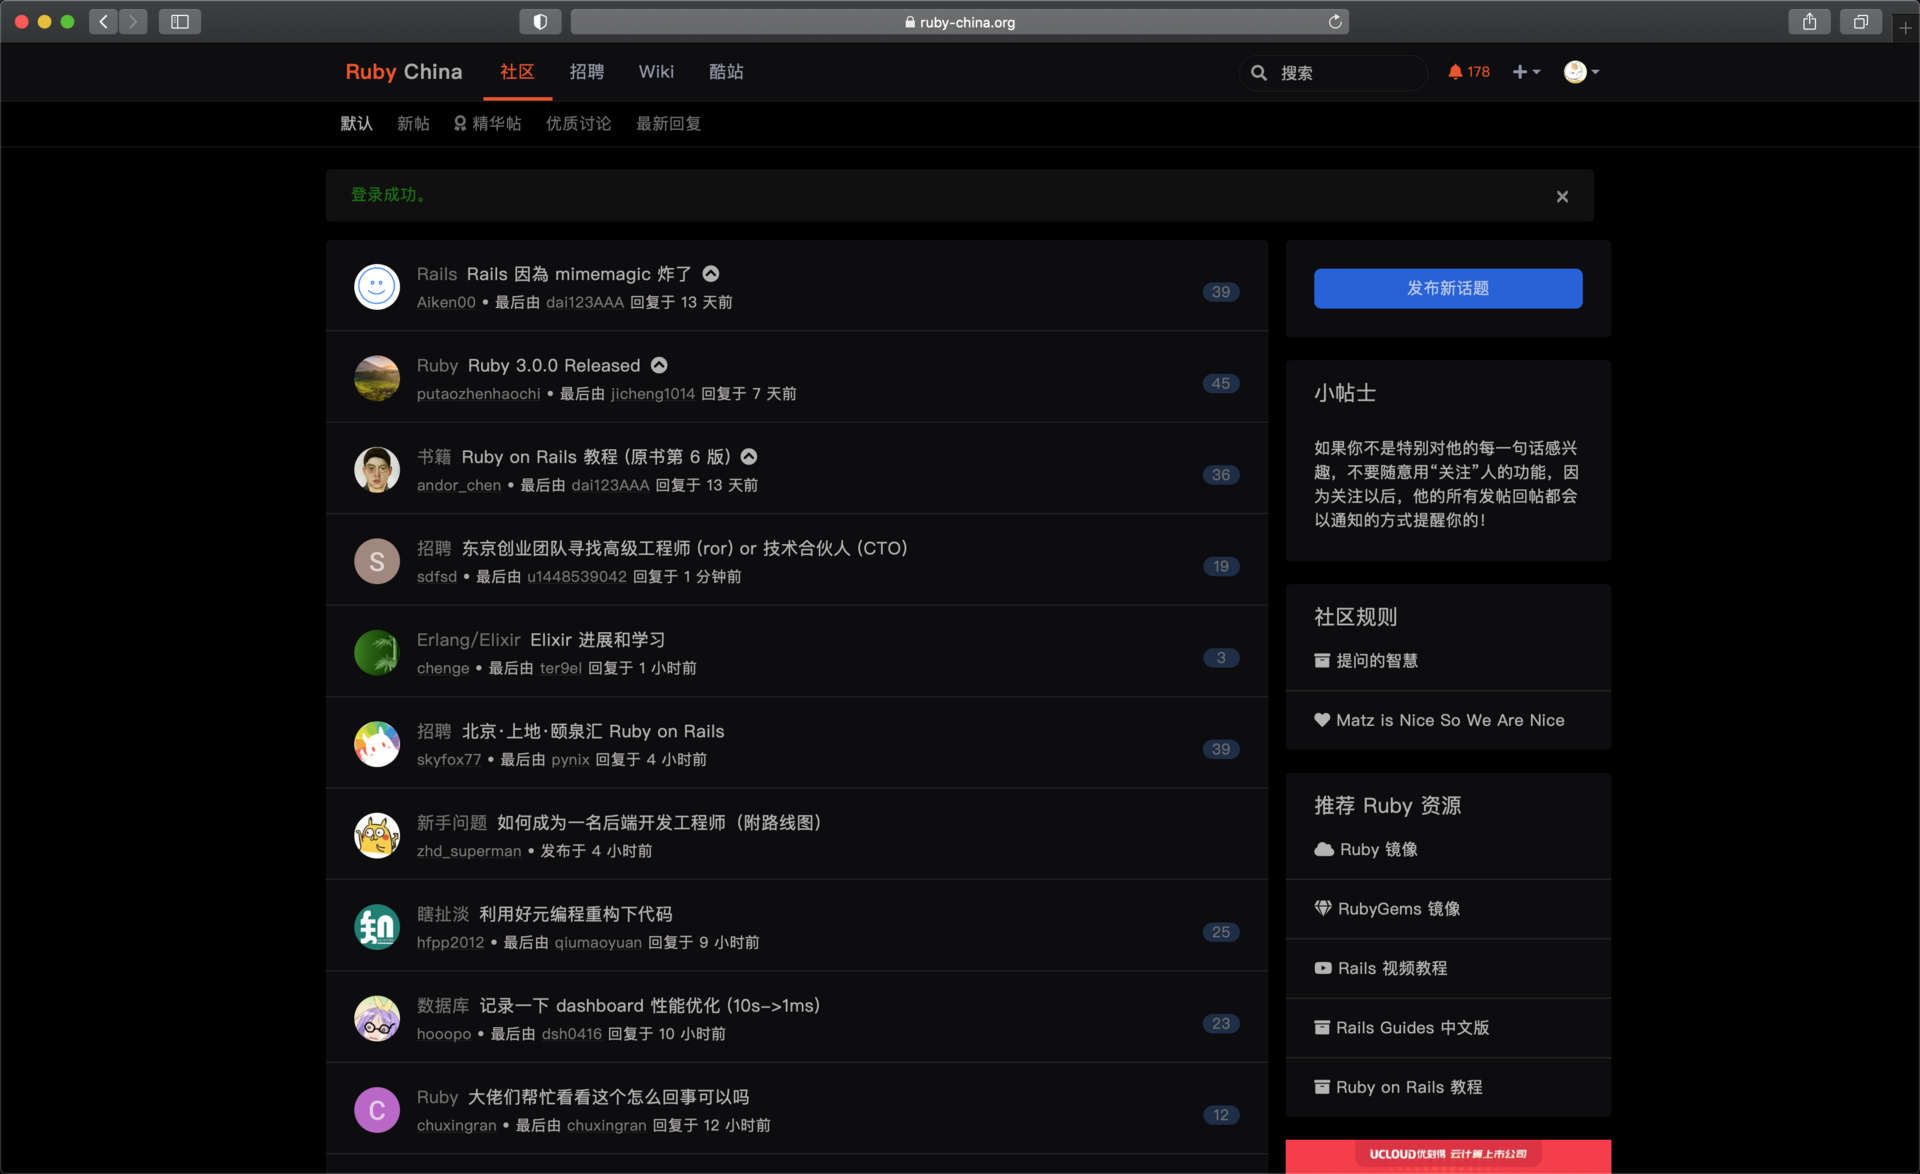
Task: Open the user avatar account menu
Action: tap(1581, 72)
